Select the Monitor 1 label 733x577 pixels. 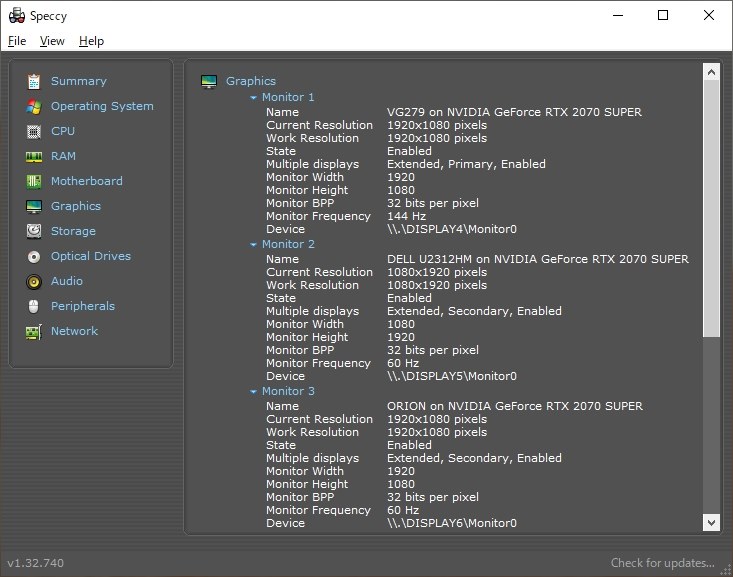(x=288, y=97)
